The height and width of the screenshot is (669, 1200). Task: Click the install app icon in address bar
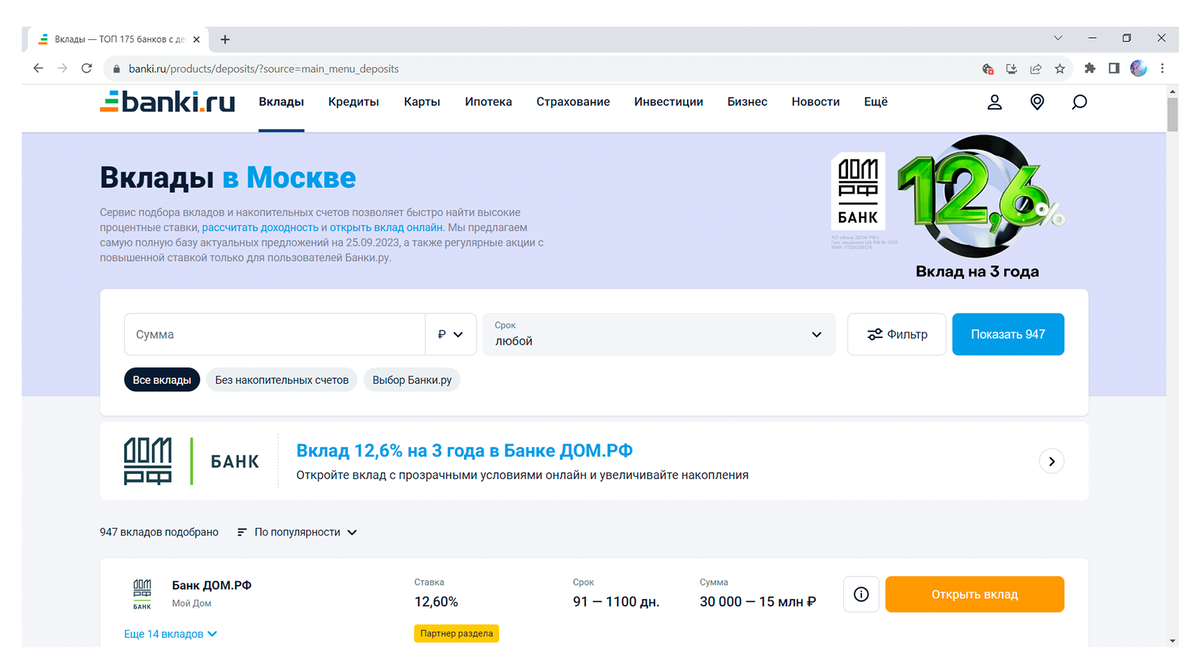click(x=1011, y=69)
